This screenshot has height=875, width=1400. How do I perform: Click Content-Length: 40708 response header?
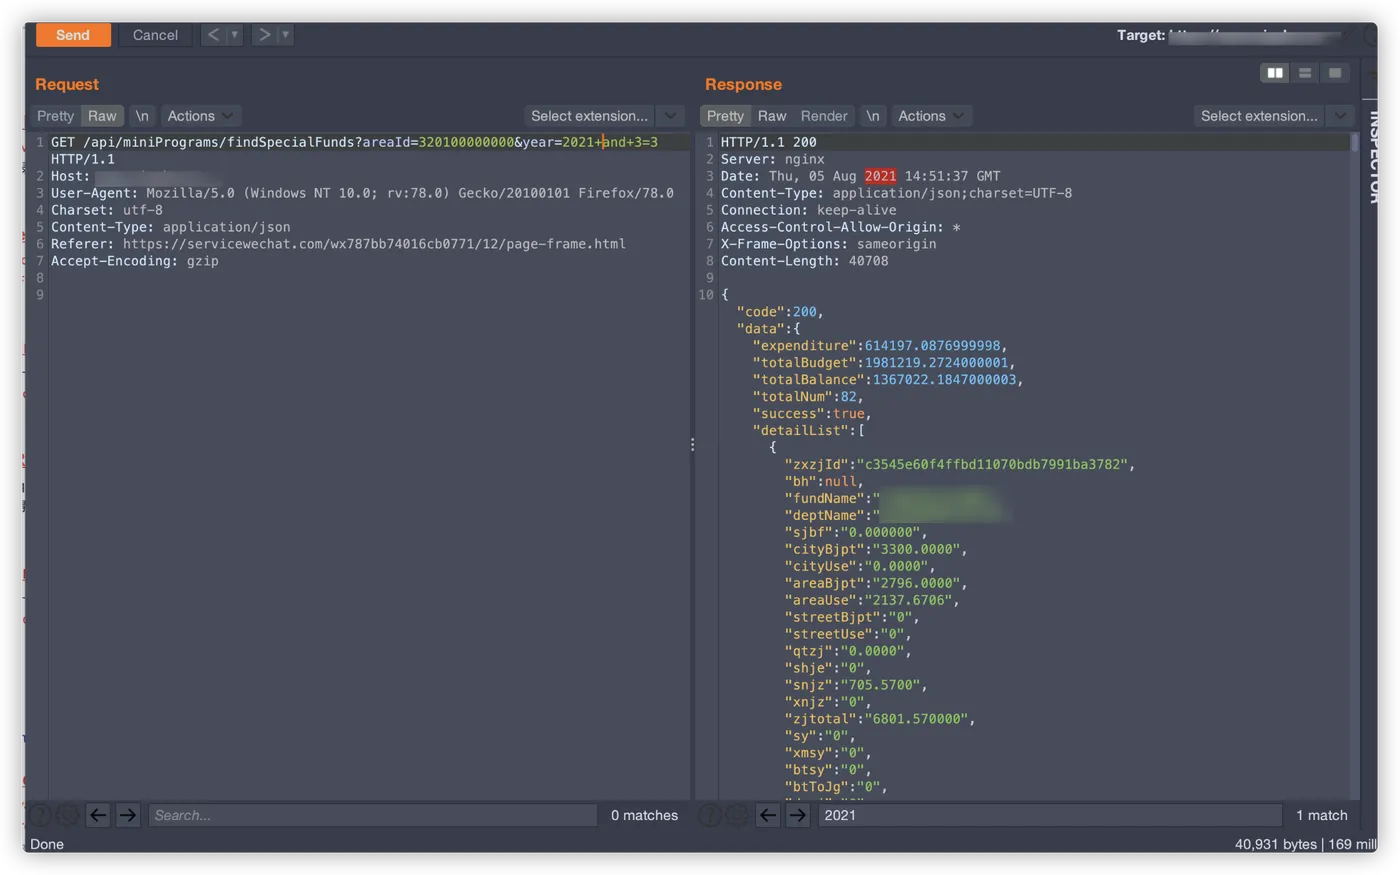pos(804,260)
